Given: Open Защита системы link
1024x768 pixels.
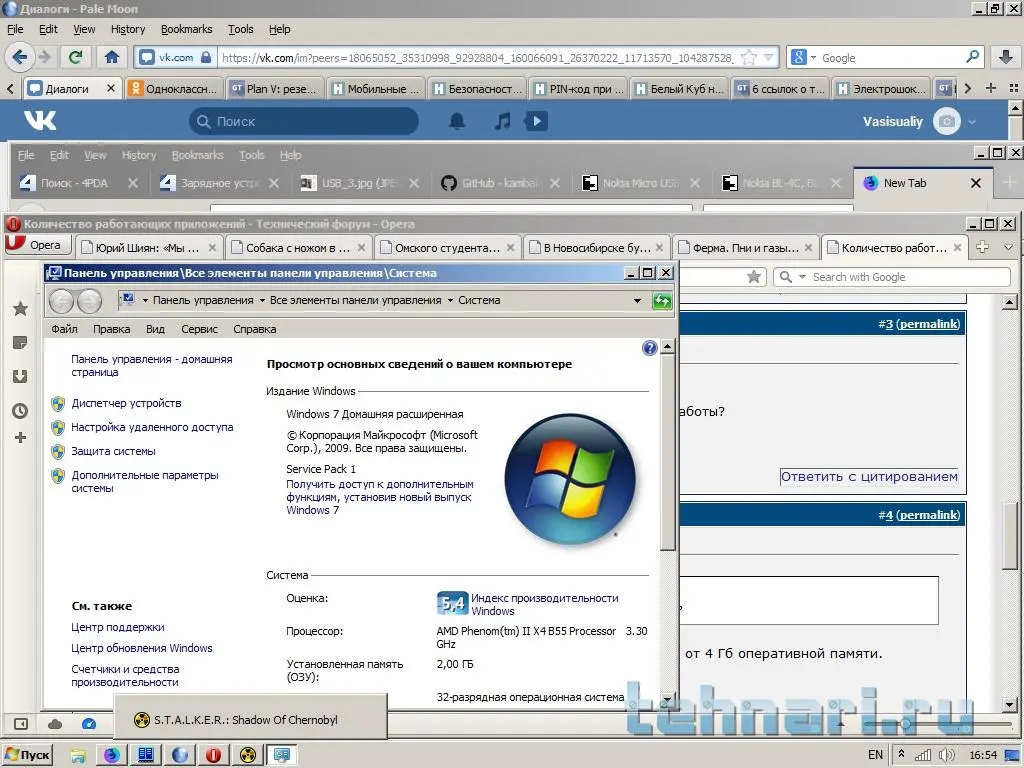Looking at the screenshot, I should tap(113, 451).
